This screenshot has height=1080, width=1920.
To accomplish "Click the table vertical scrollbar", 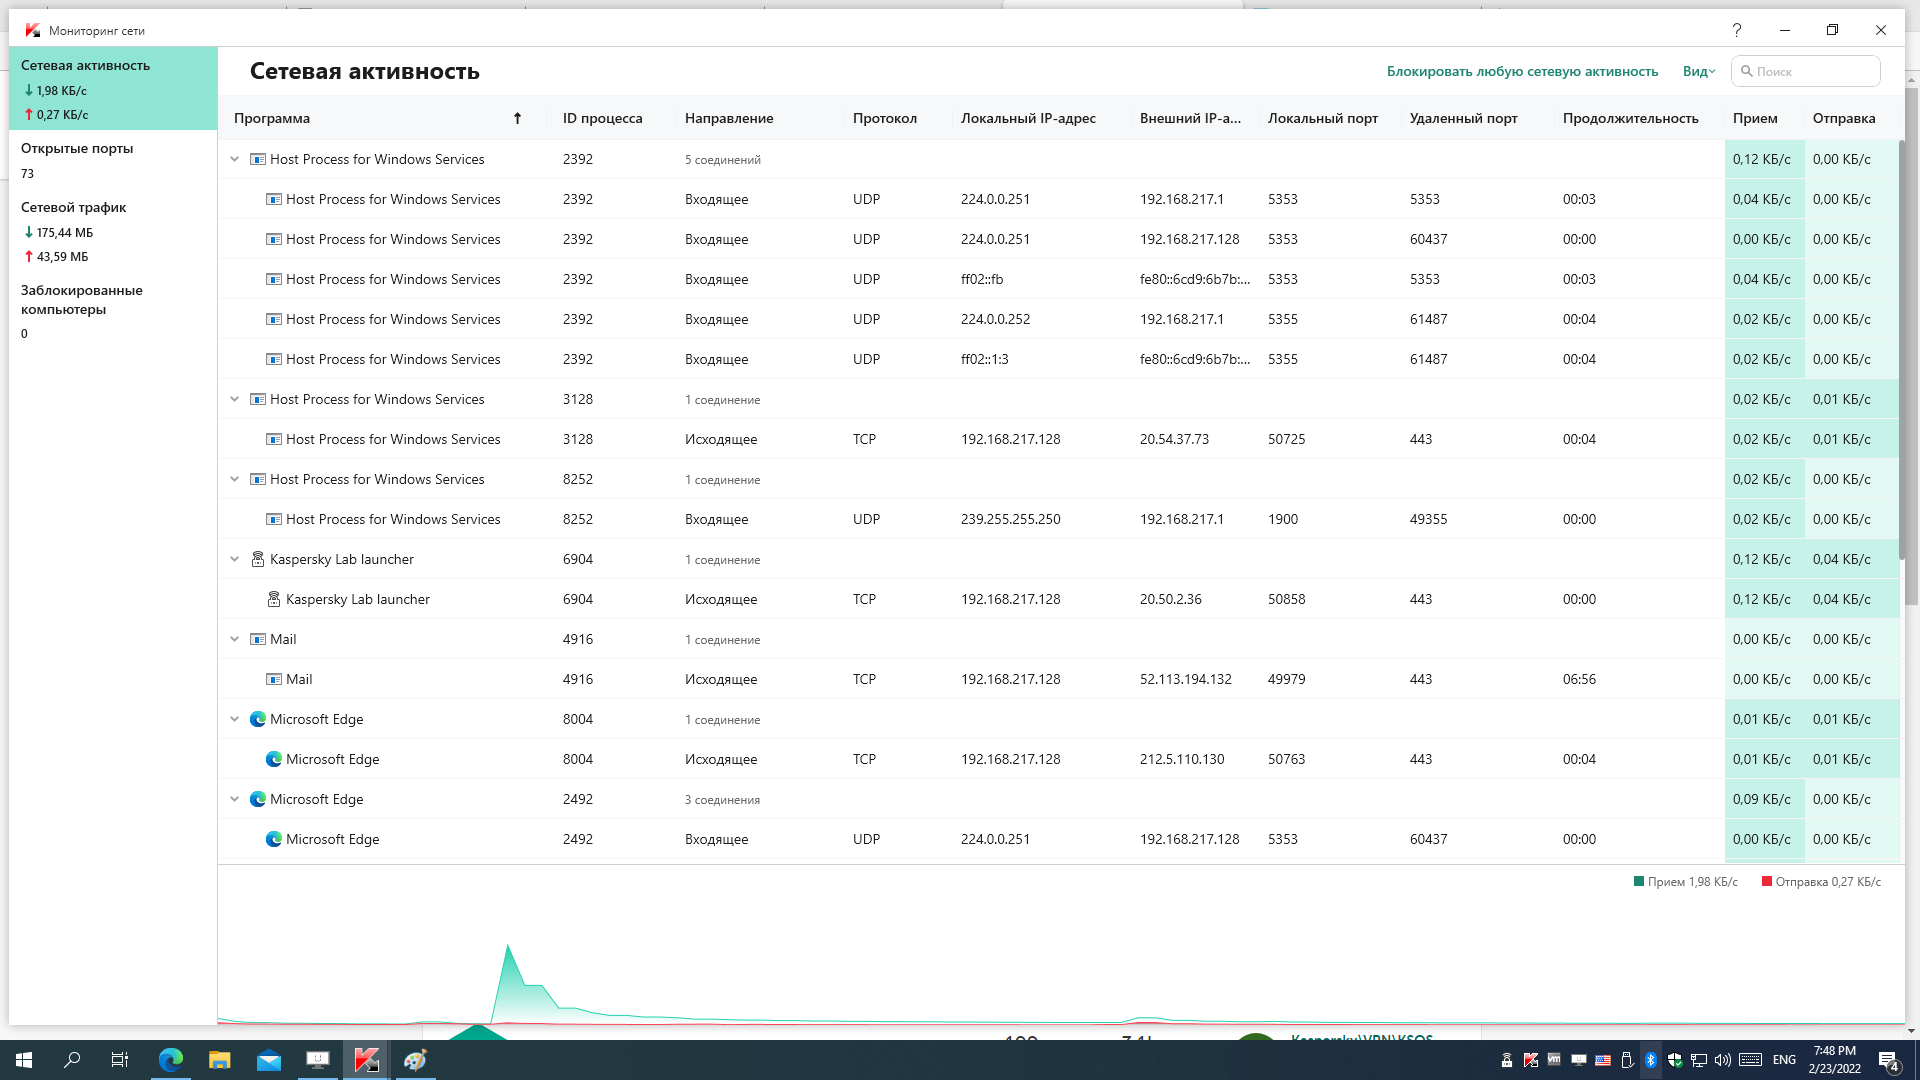I will click(1901, 350).
